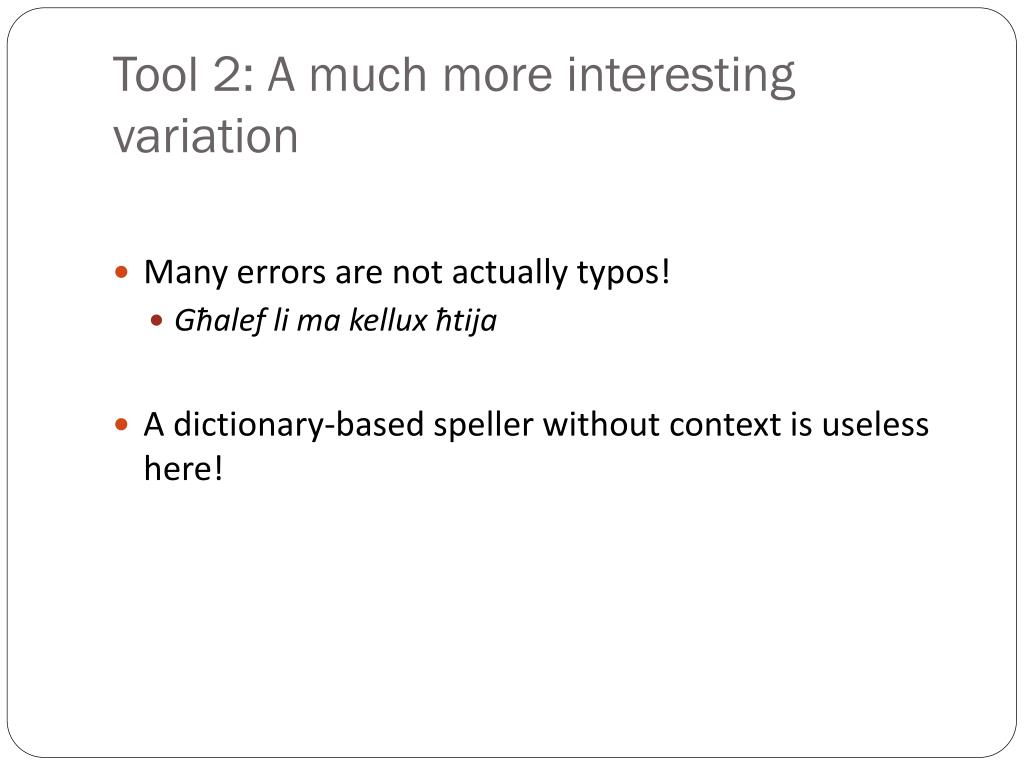Click the word 'speller' in second bullet
The width and height of the screenshot is (1024, 768).
483,426
